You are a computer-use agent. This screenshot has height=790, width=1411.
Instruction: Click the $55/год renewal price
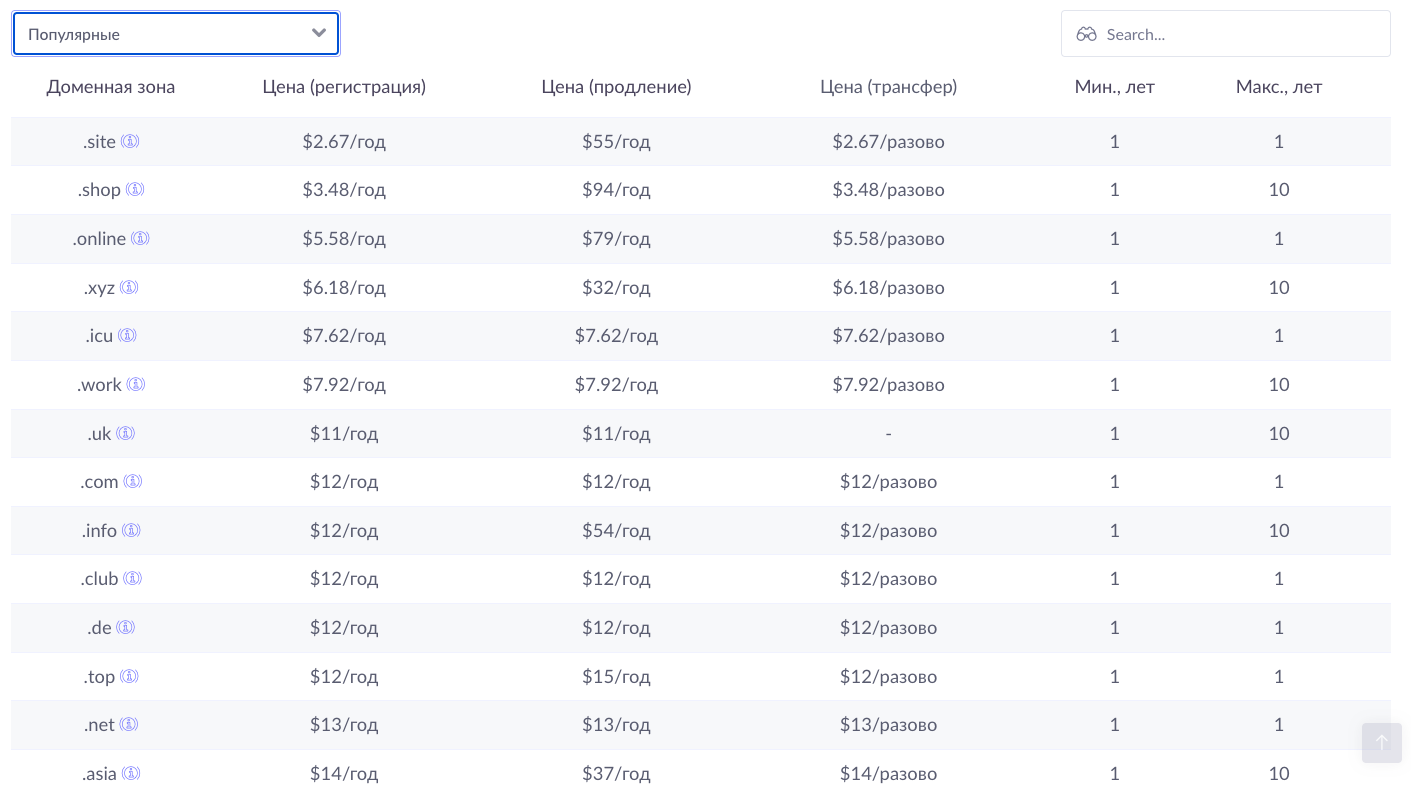tap(616, 142)
